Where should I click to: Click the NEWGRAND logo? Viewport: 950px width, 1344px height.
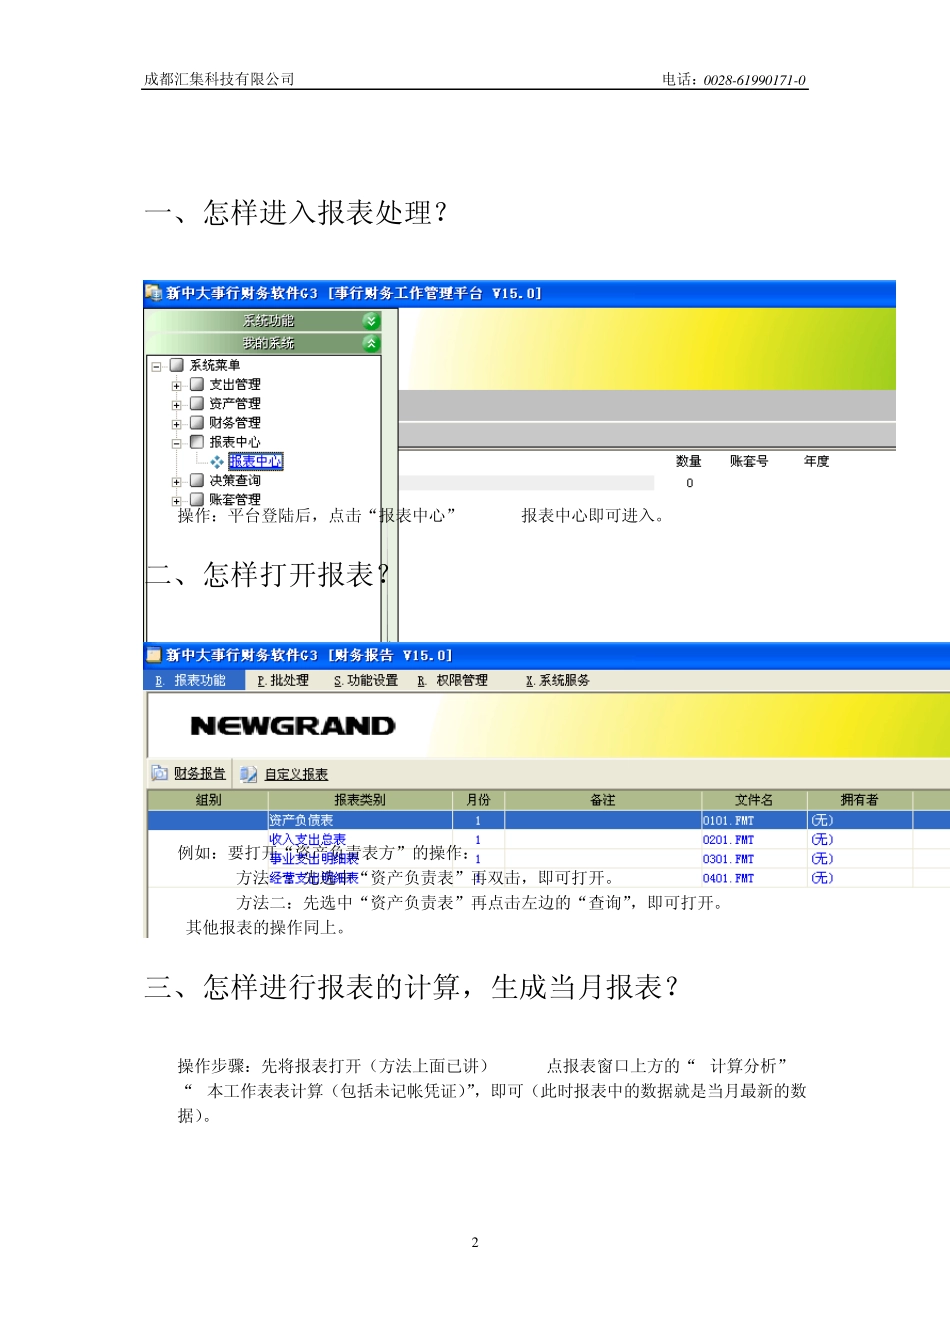293,726
